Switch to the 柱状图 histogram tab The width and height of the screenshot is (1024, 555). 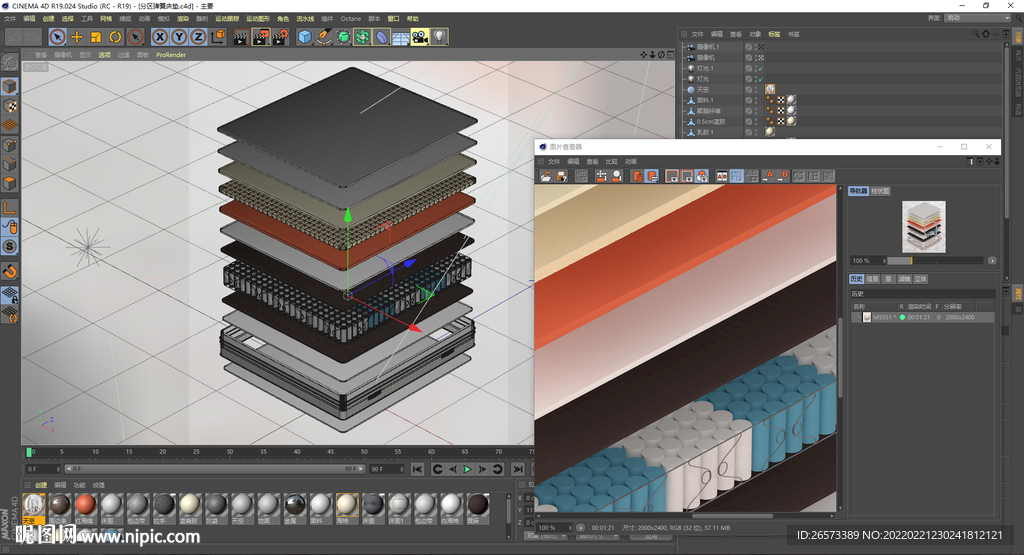[880, 191]
